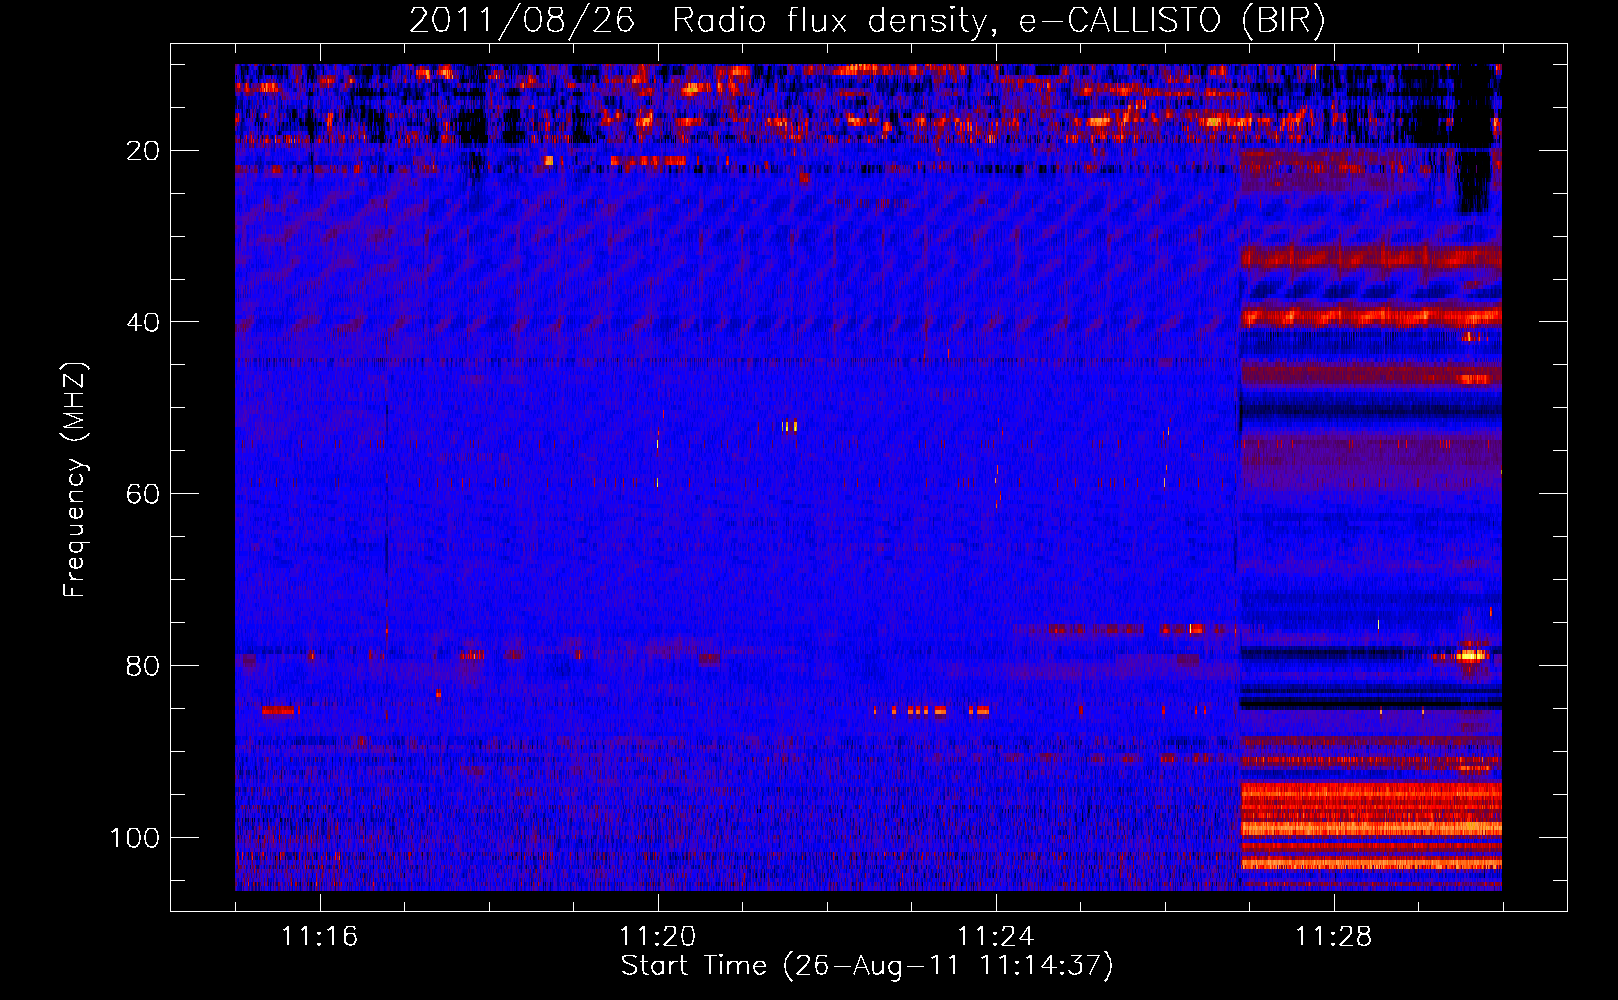Click the bright burst near 80 MHz after 11:28

(x=1469, y=656)
